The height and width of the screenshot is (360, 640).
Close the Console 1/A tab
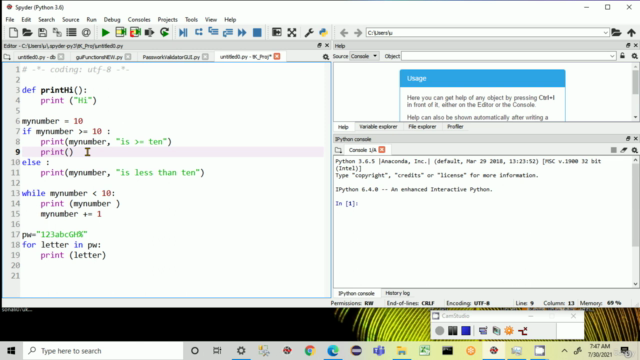[382, 150]
